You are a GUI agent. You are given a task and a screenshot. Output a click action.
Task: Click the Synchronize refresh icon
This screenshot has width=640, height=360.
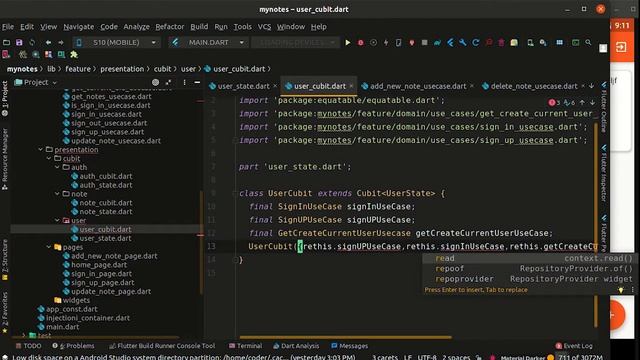click(32, 42)
